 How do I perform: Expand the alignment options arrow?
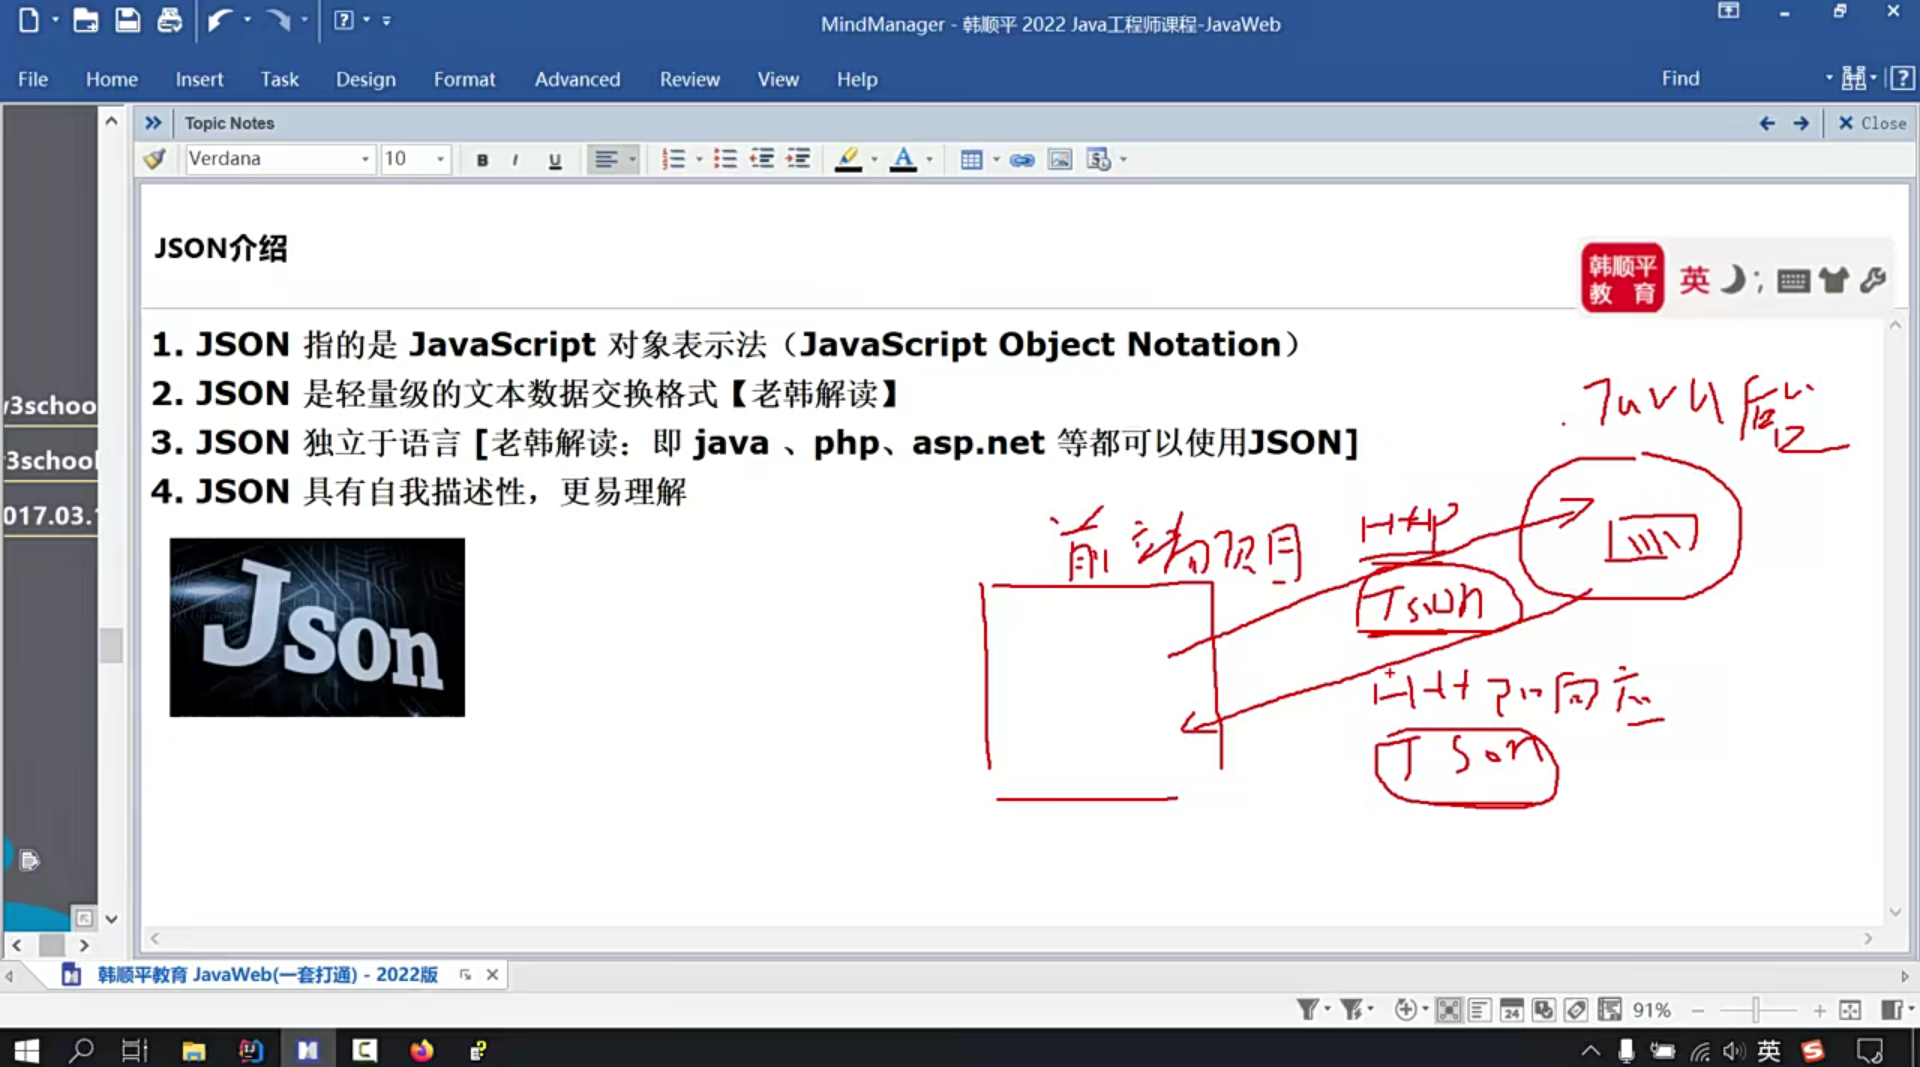[632, 159]
